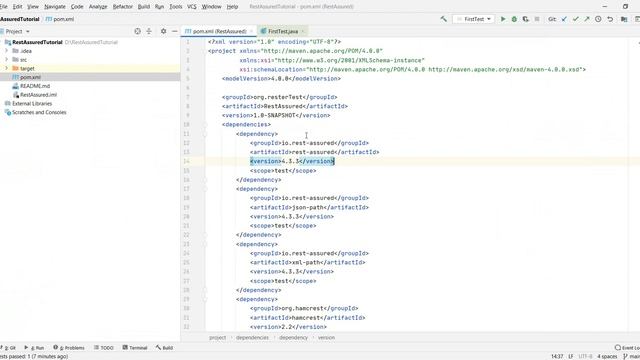This screenshot has height=360, width=640.
Task: Open the Build tool window
Action: point(164,348)
